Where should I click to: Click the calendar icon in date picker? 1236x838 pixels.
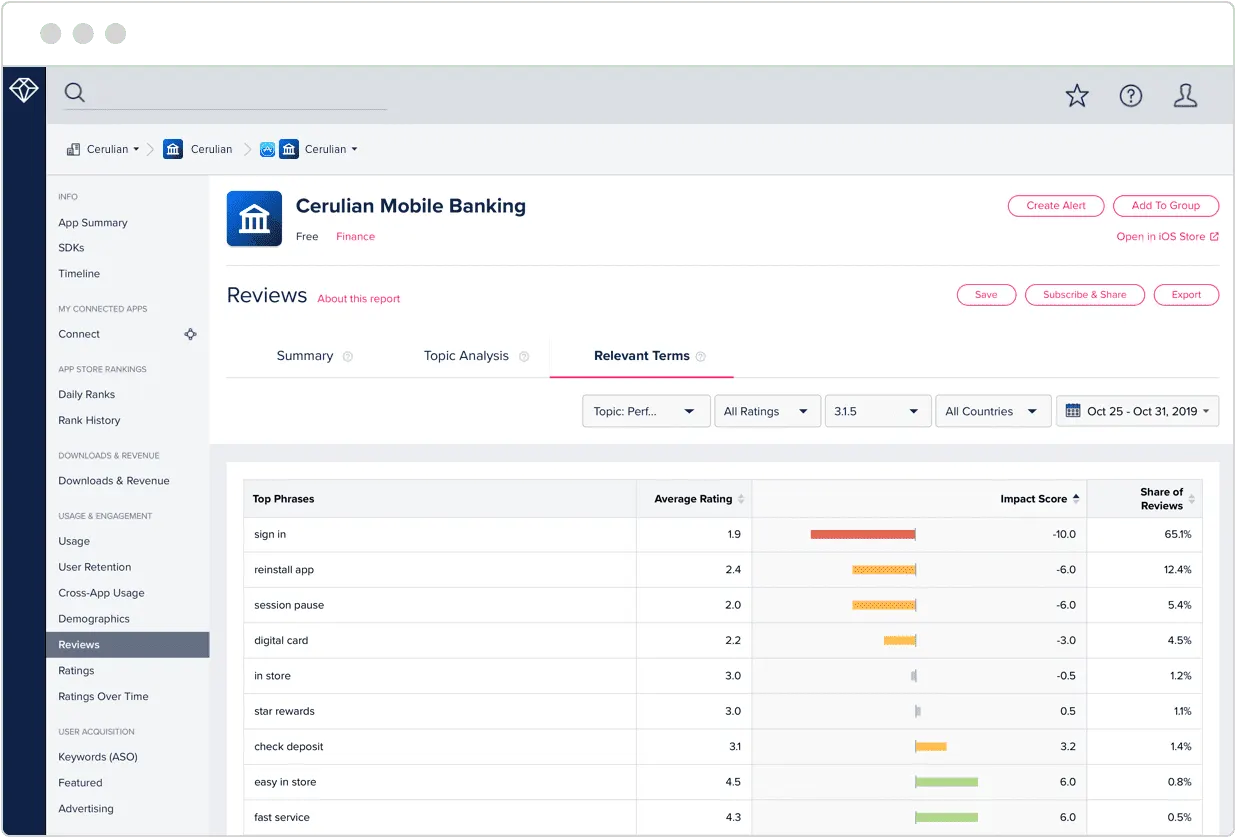pos(1073,411)
